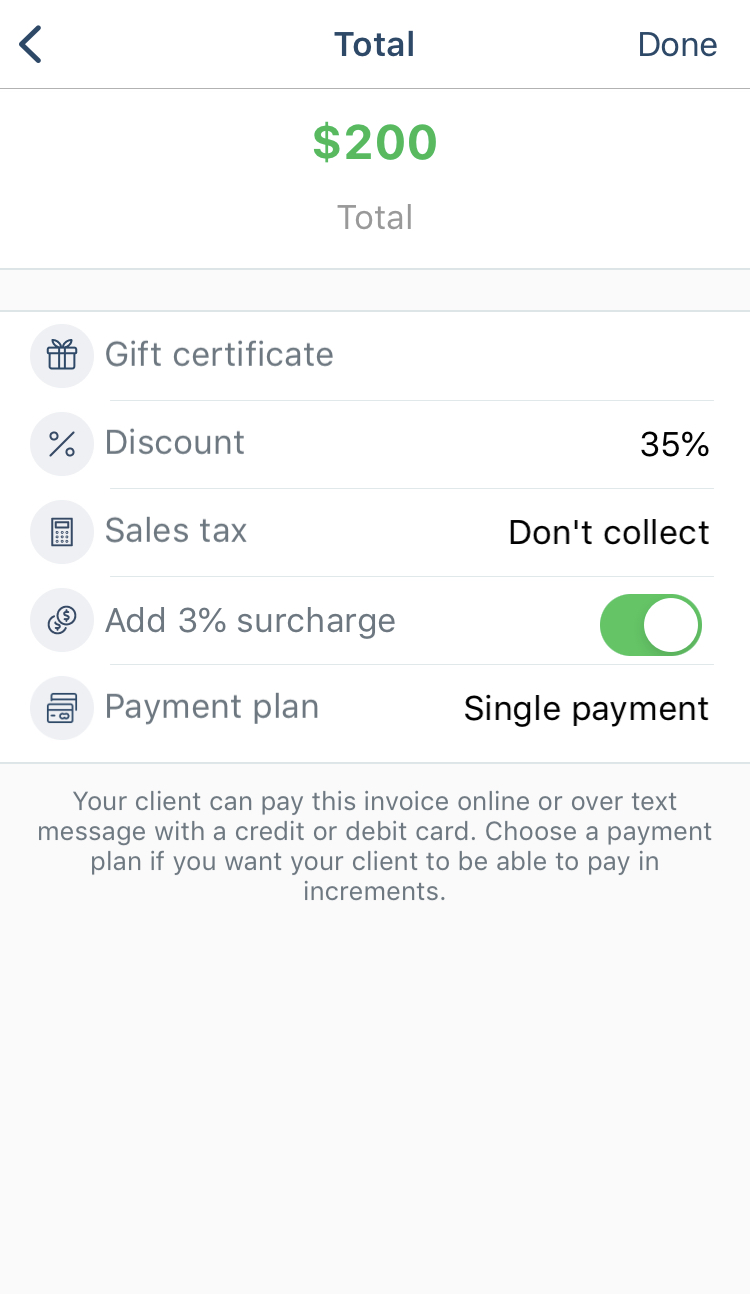750x1294 pixels.
Task: Select the Payment plan row label
Action: tap(212, 707)
